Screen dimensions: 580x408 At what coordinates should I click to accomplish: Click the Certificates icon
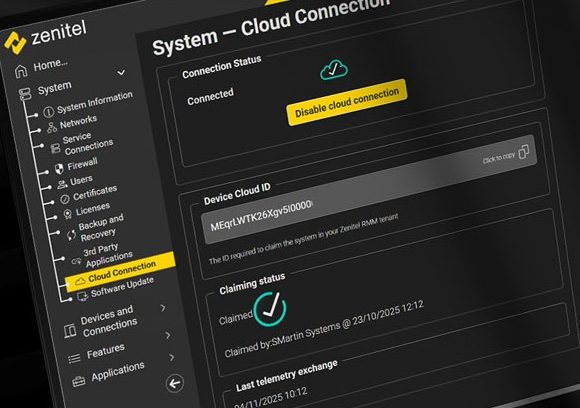(65, 199)
